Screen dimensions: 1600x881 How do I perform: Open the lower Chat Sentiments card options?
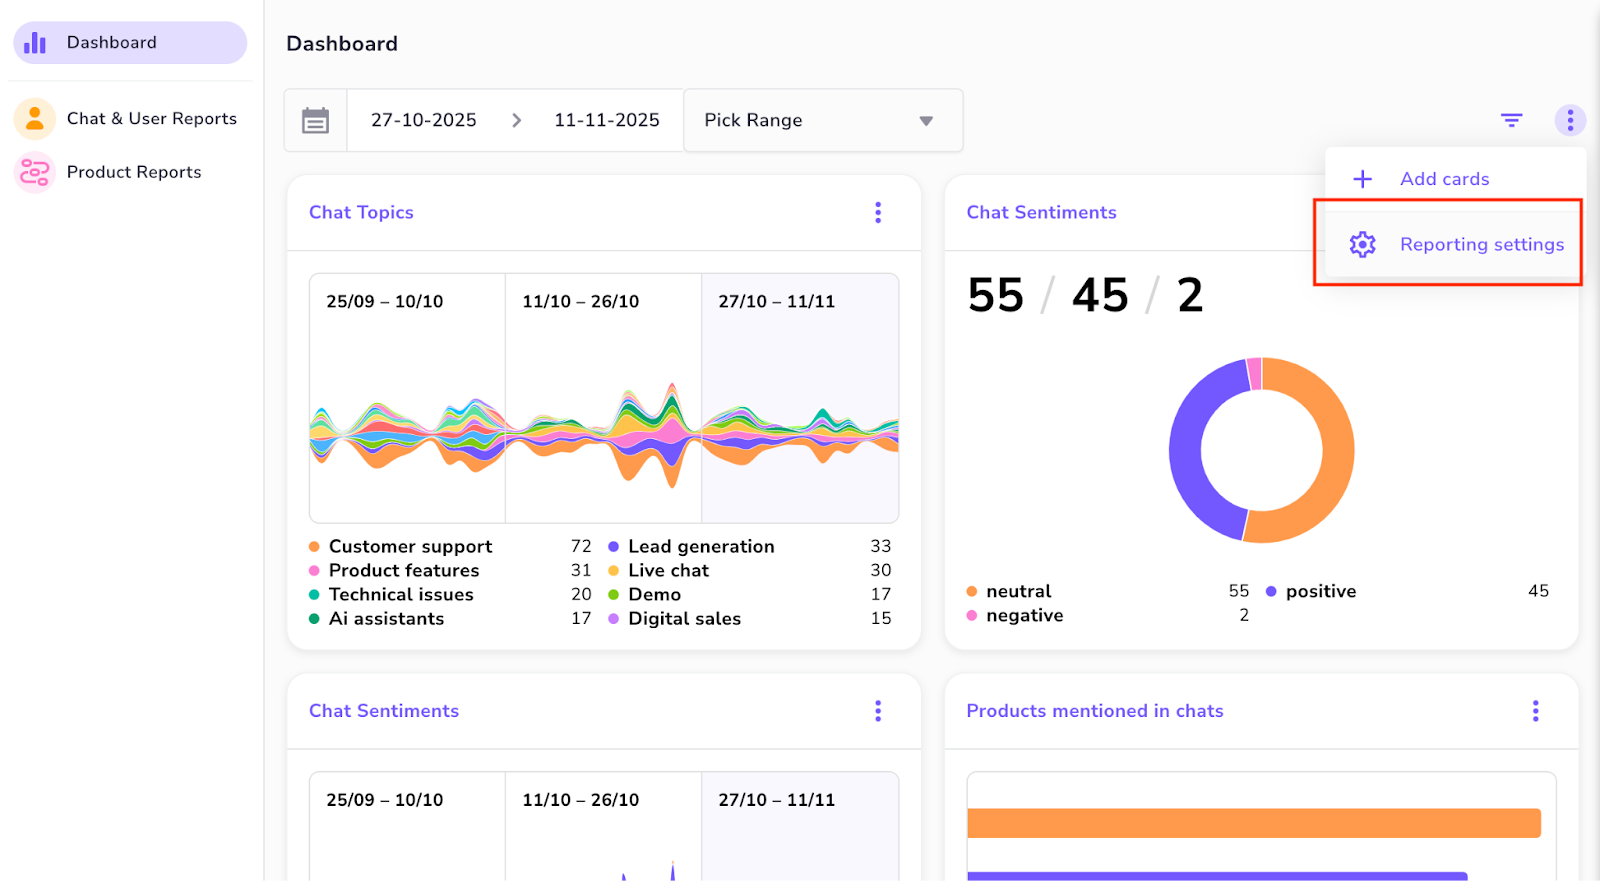878,711
